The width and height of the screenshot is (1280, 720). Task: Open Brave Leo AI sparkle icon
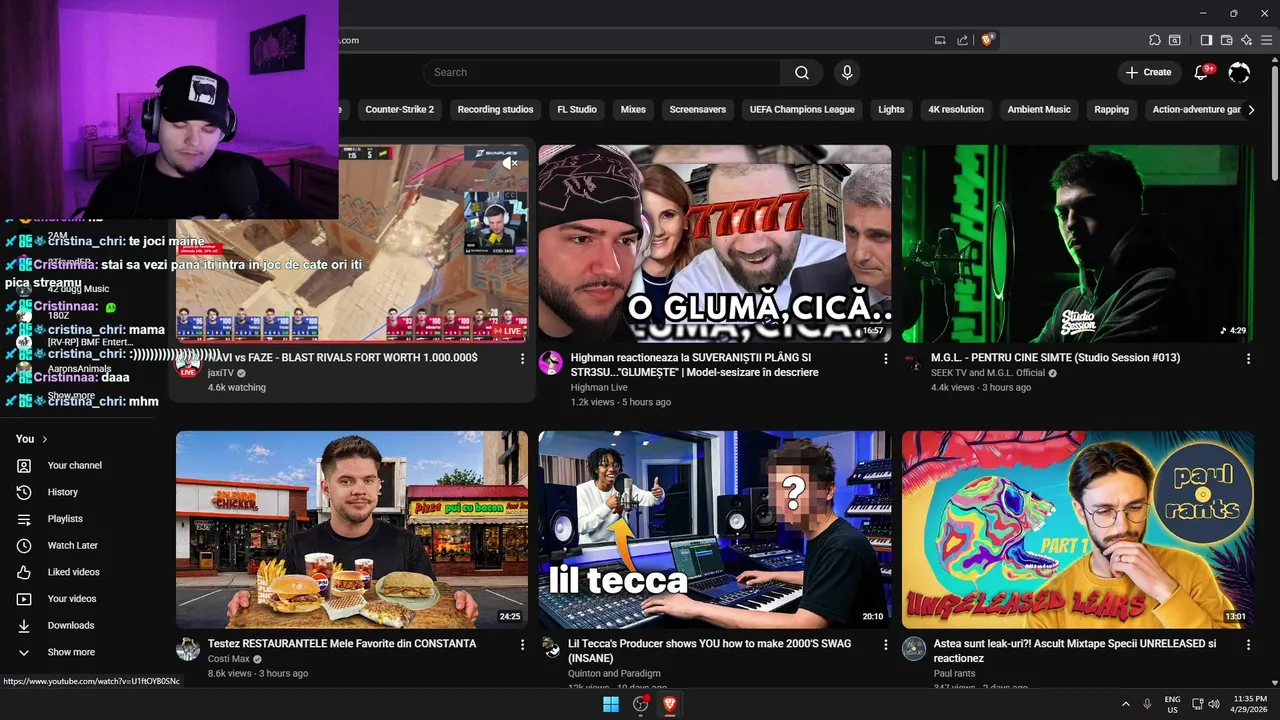tap(1246, 40)
